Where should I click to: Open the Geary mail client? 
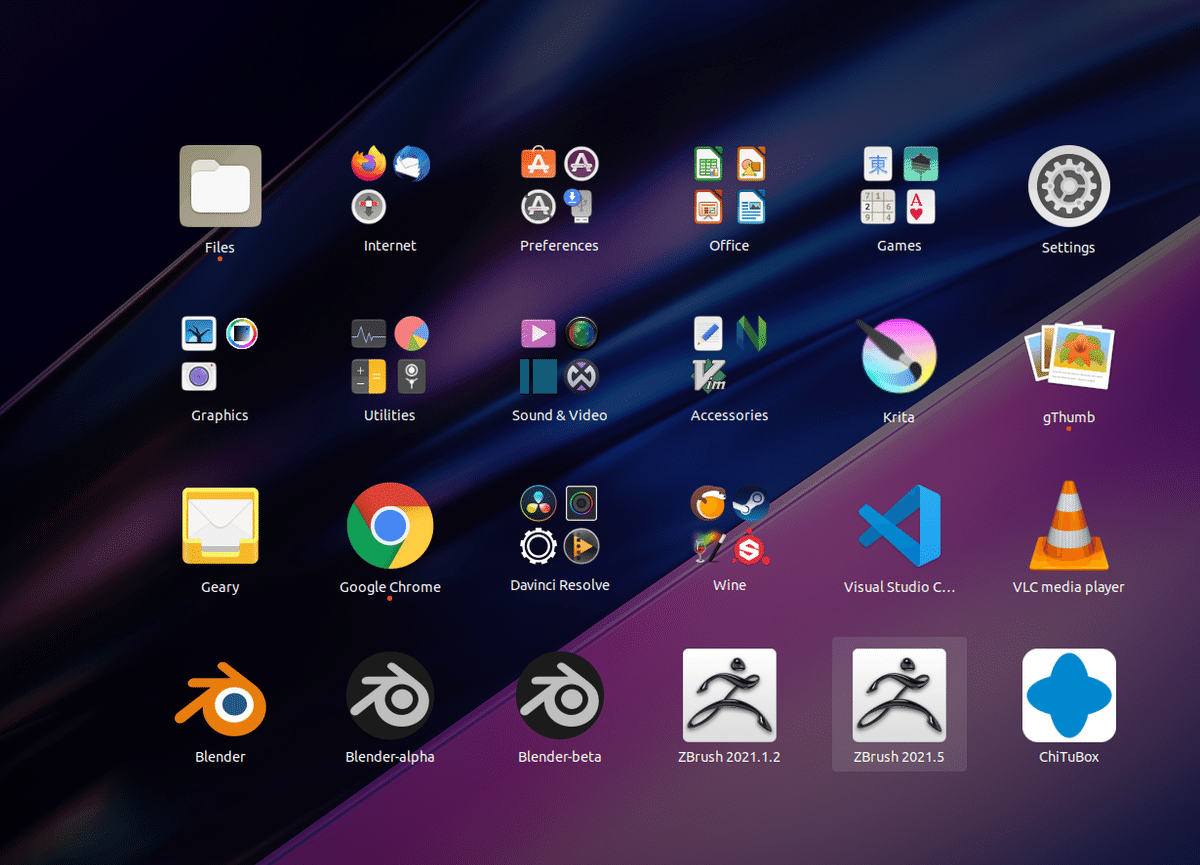[x=220, y=527]
